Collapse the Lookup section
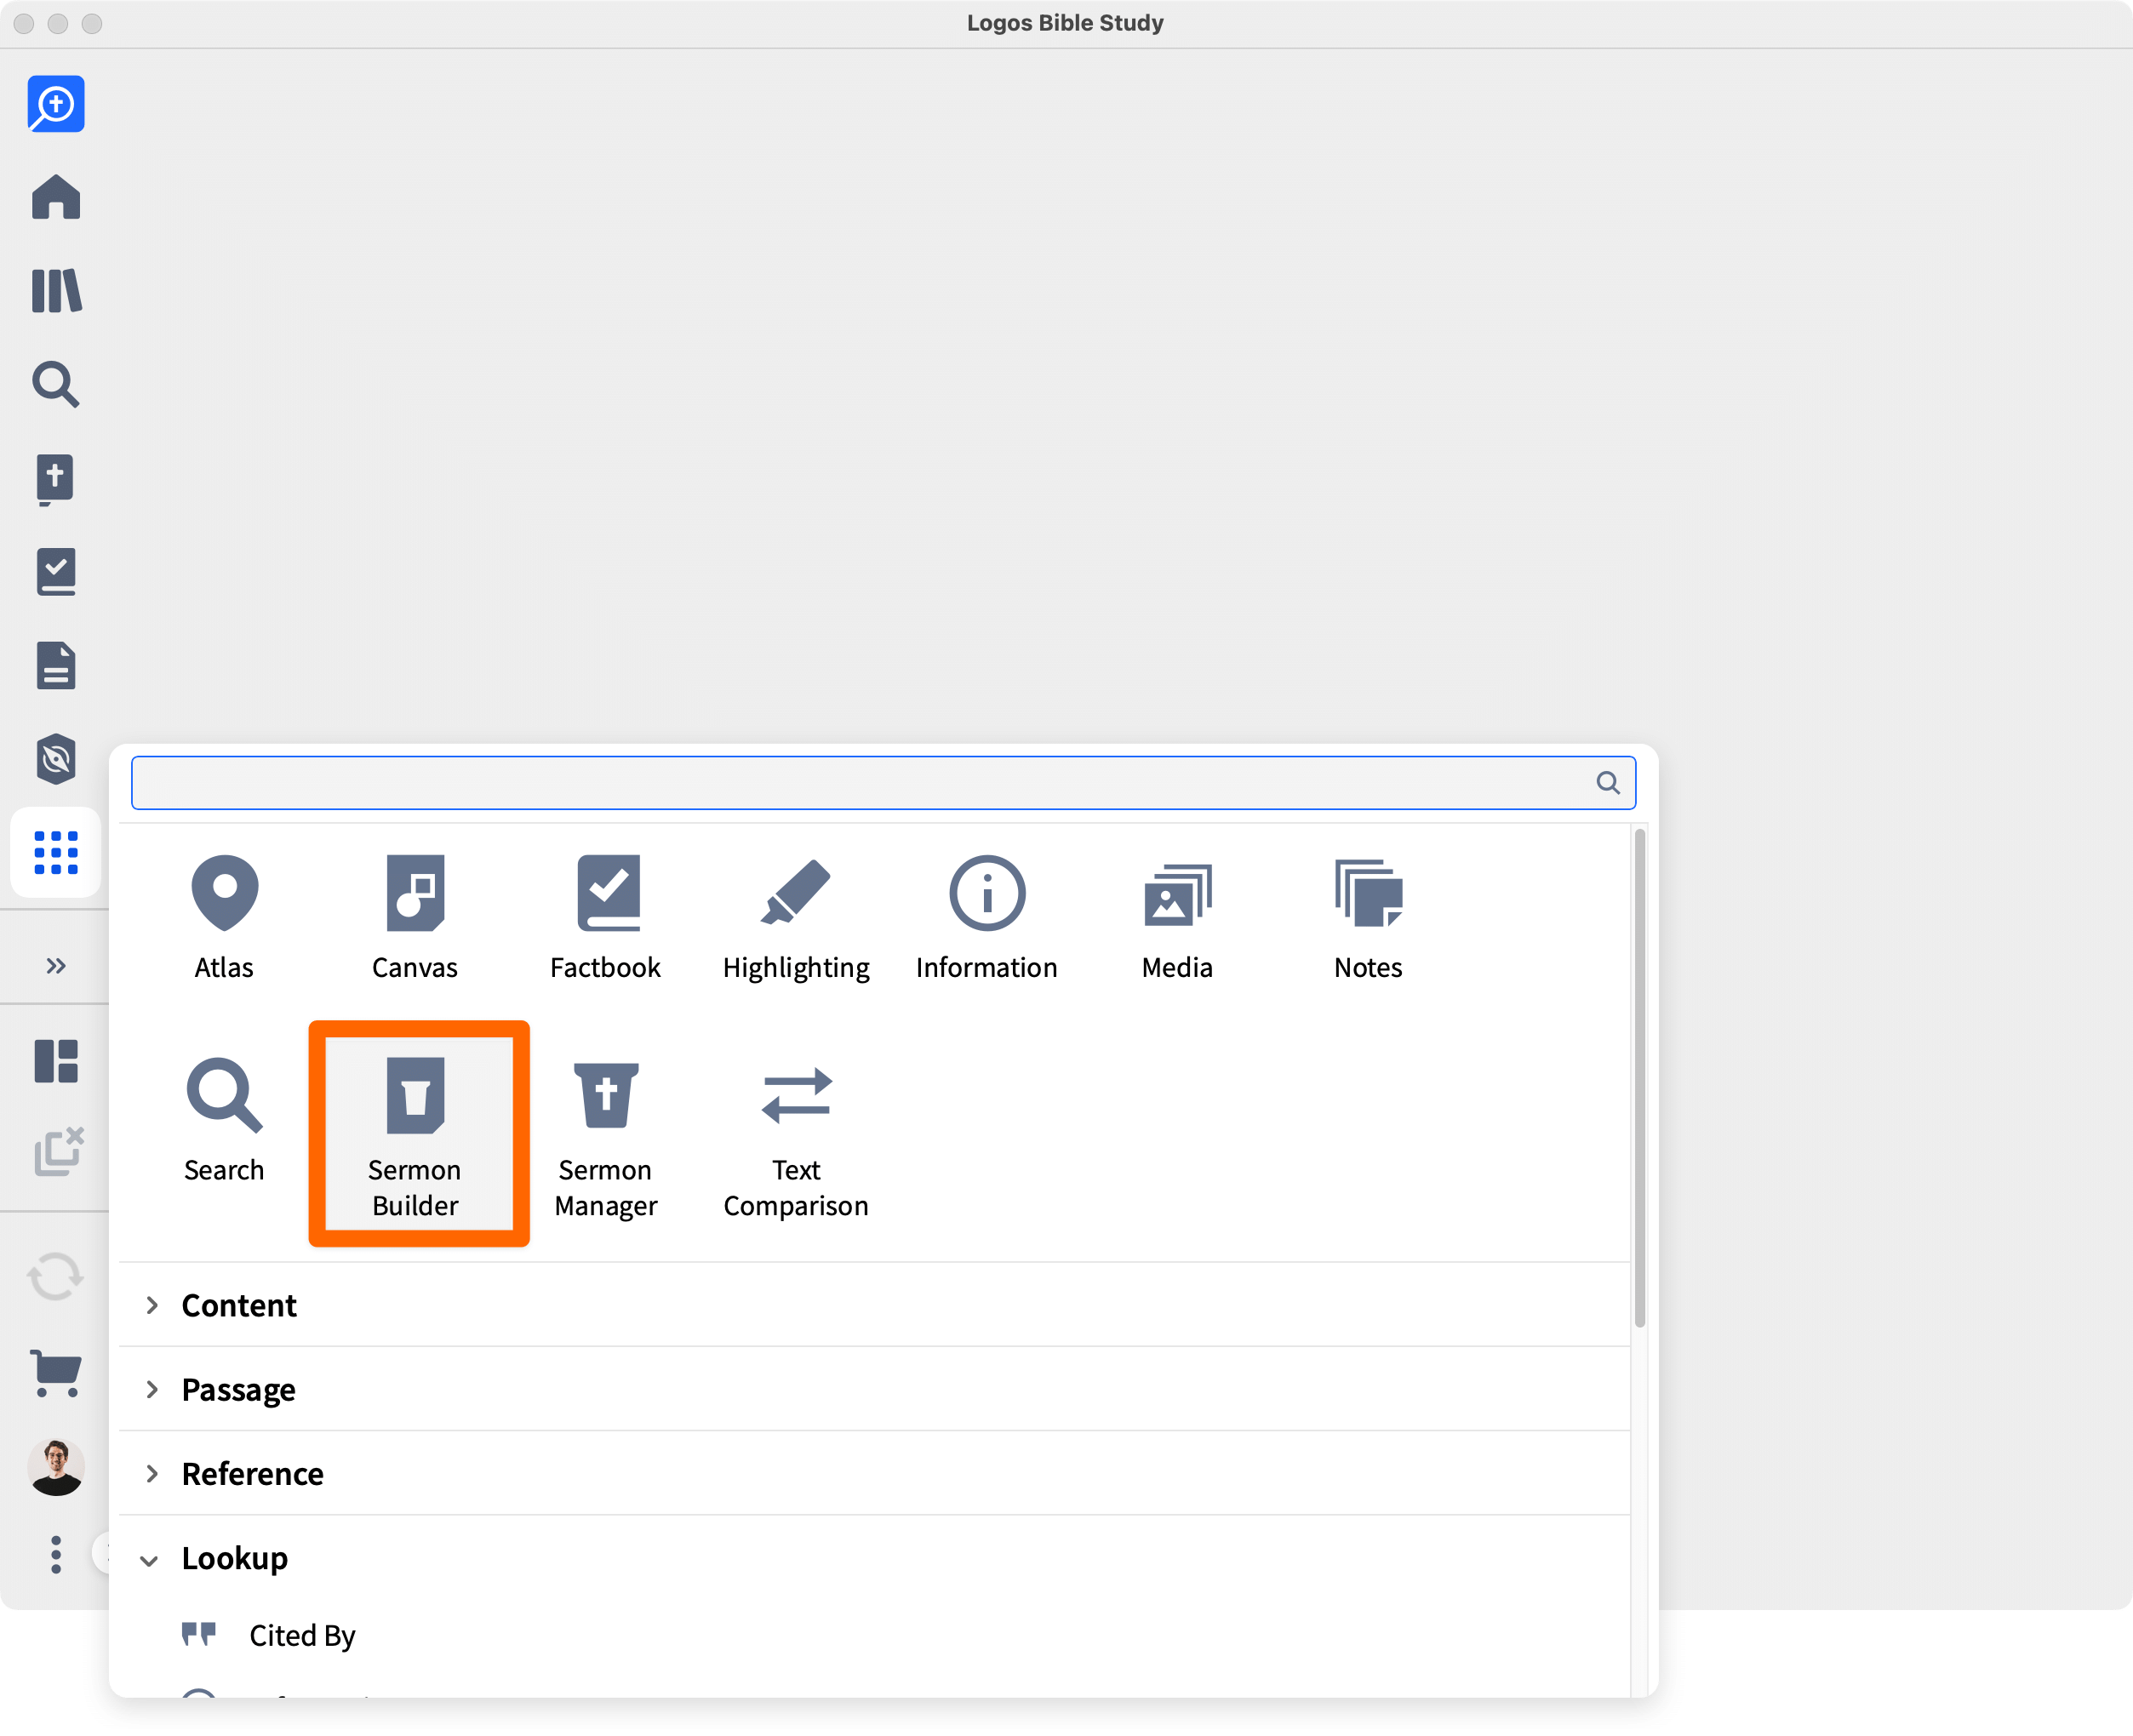Viewport: 2133px width, 1736px height. pos(874,1558)
